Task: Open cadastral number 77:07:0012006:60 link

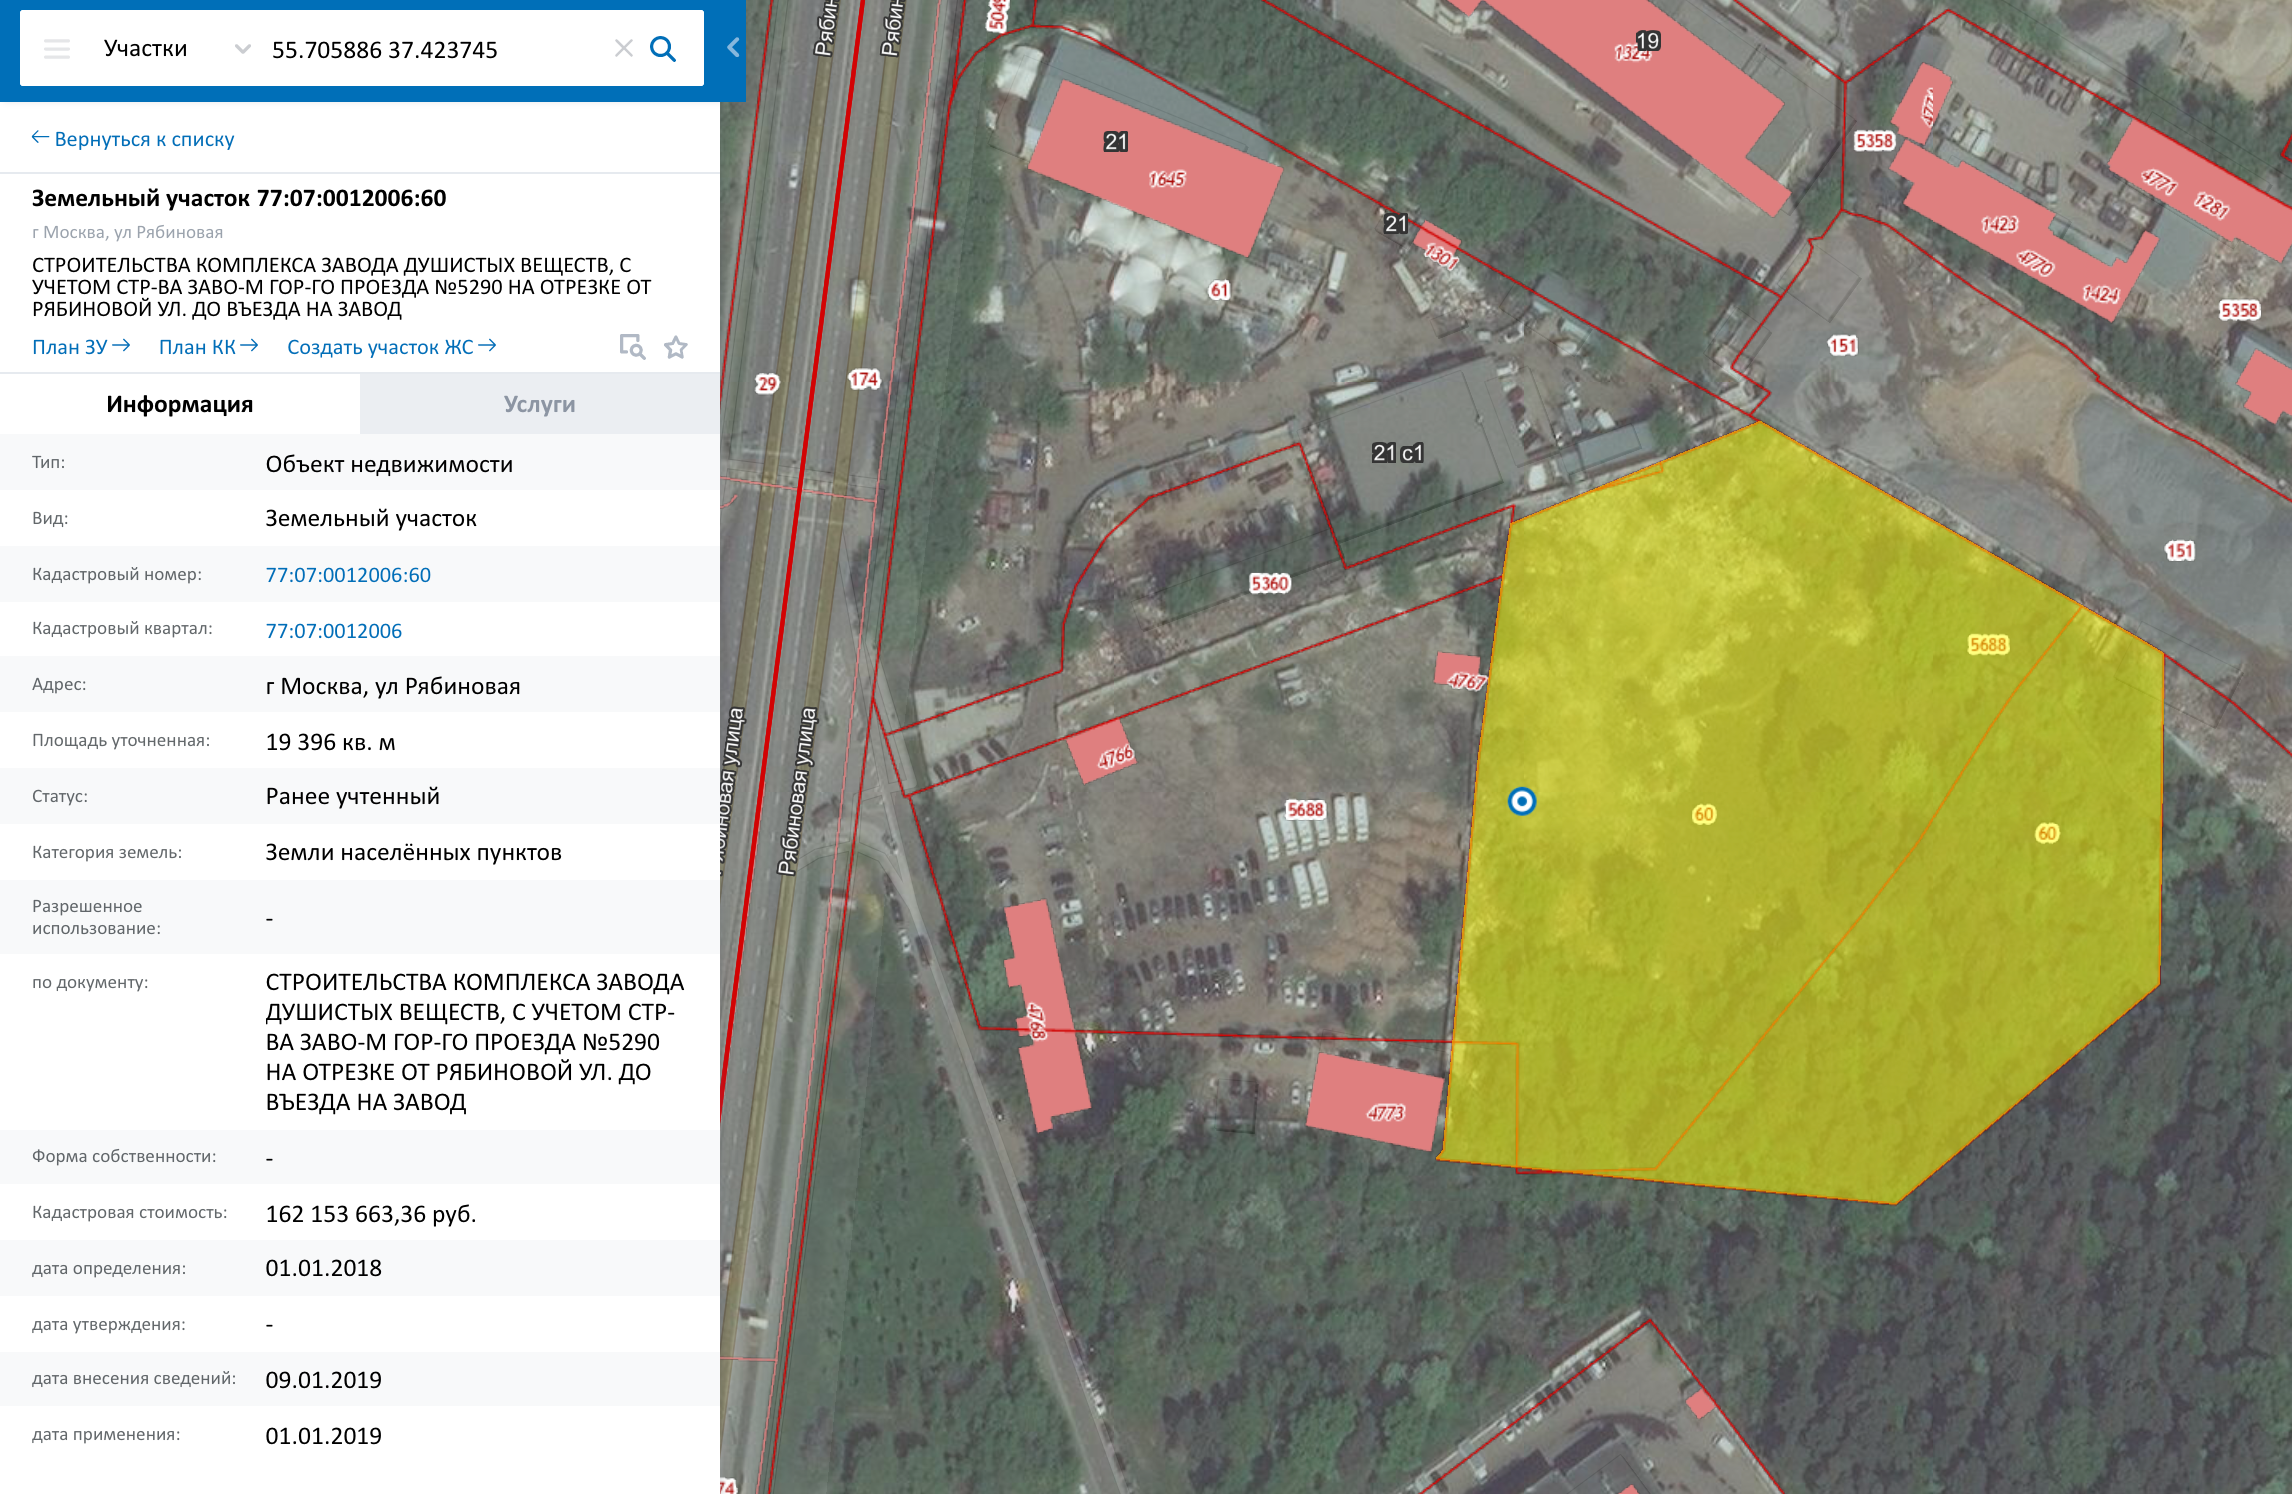Action: (348, 575)
